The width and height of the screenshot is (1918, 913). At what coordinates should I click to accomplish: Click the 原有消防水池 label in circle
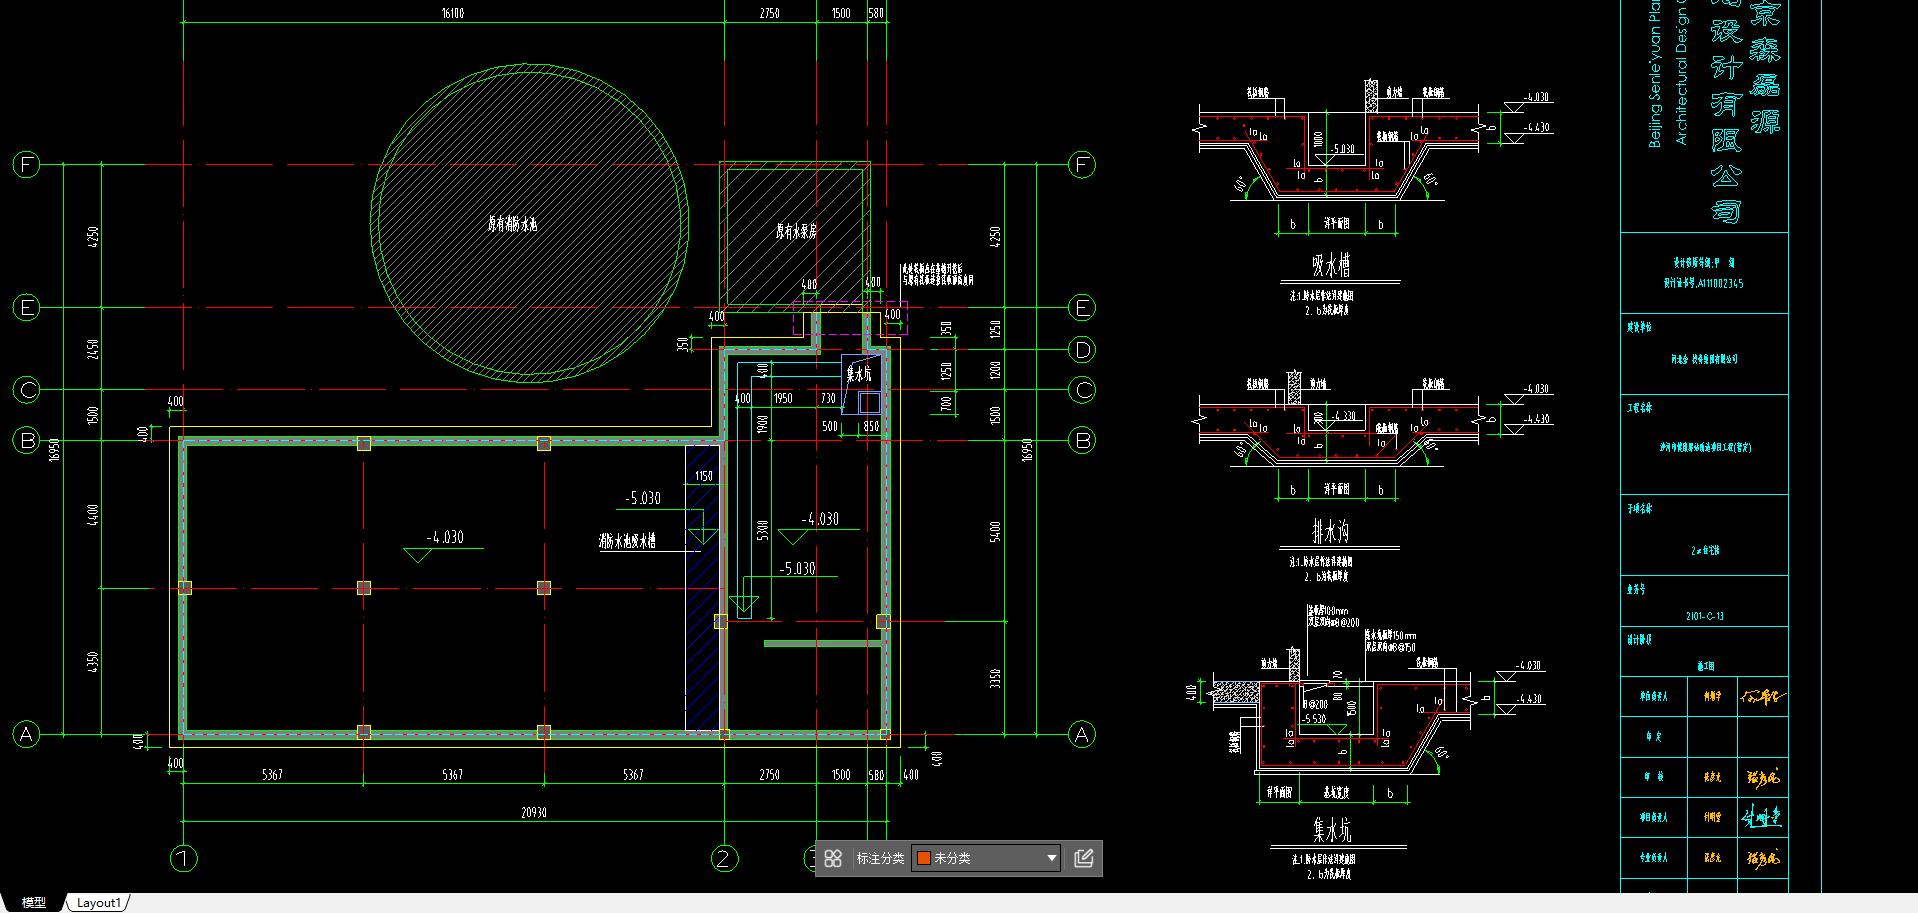click(513, 224)
